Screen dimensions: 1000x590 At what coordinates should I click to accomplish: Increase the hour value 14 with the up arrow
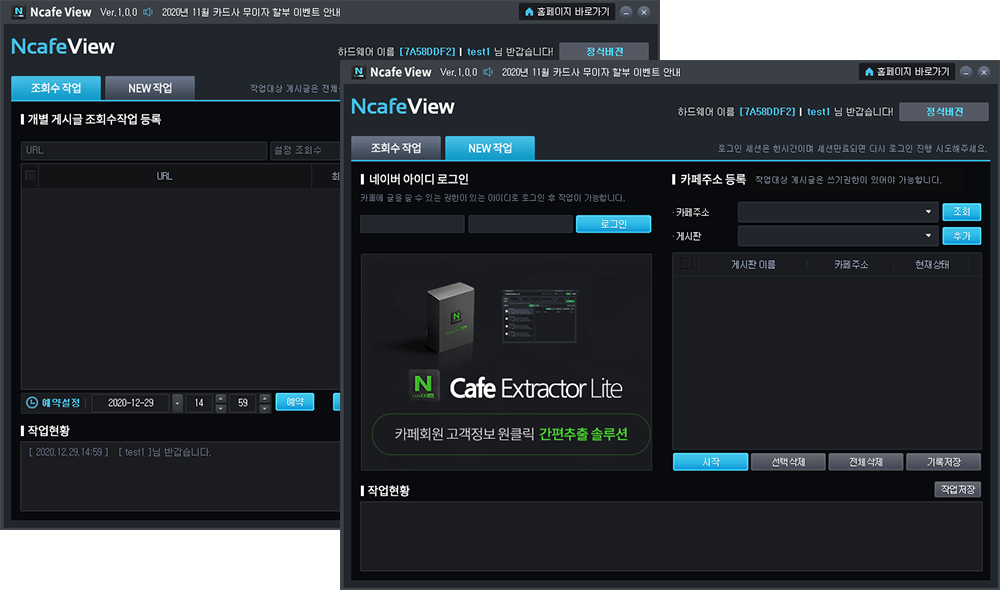(221, 399)
